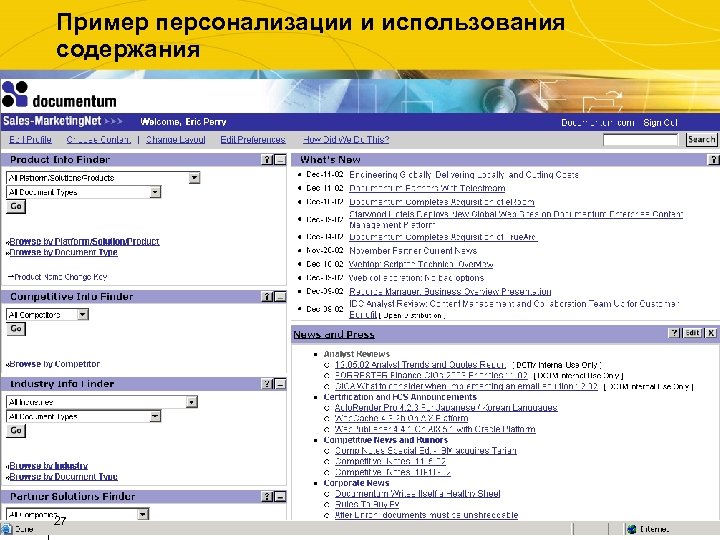Click Go button in Product Info Finder
This screenshot has width=720, height=540.
(x=16, y=207)
